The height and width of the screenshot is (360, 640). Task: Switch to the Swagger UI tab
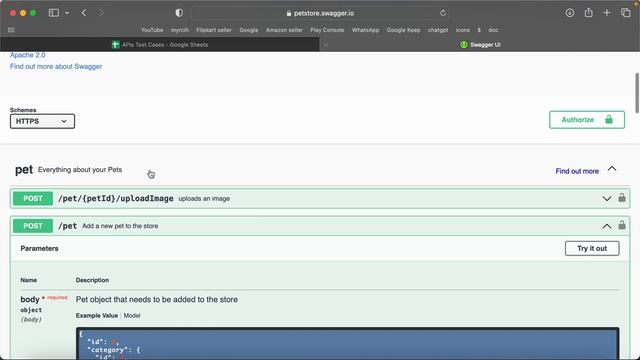480,44
